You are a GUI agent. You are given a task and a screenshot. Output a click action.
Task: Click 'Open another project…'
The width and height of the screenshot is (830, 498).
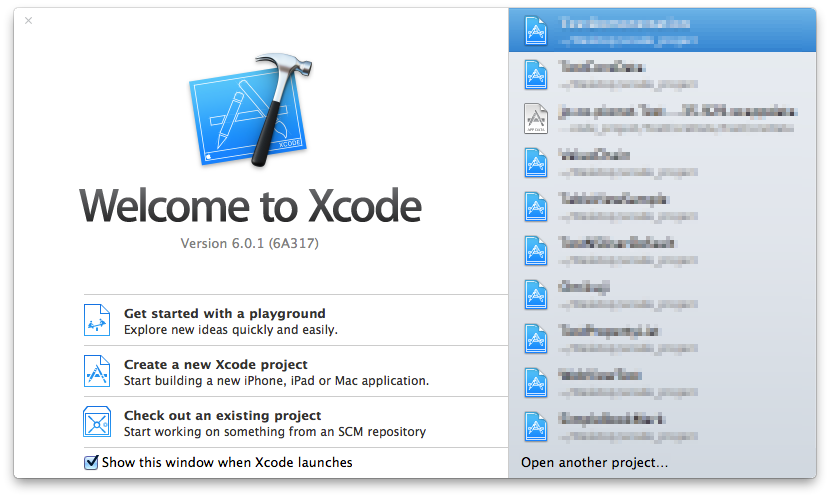[x=594, y=463]
